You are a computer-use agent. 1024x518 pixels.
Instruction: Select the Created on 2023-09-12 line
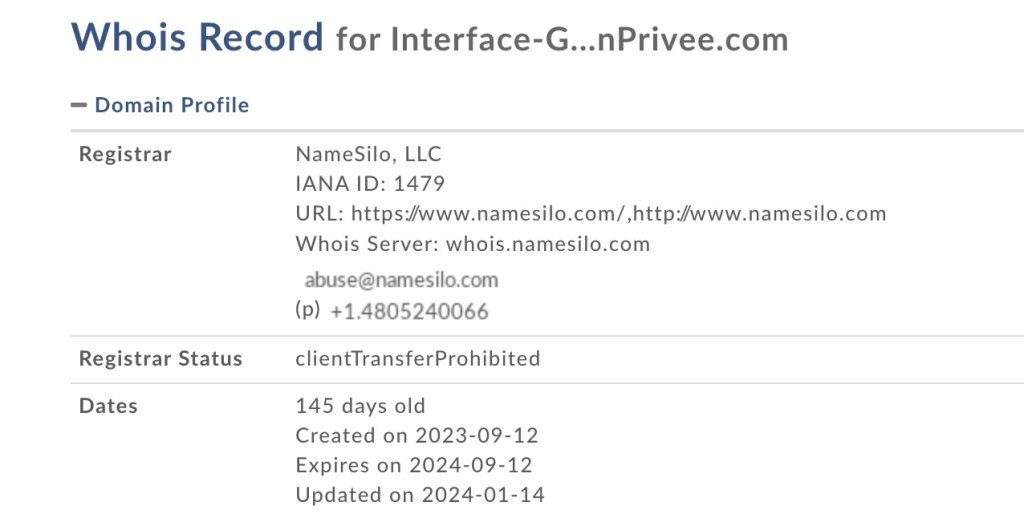tap(417, 436)
